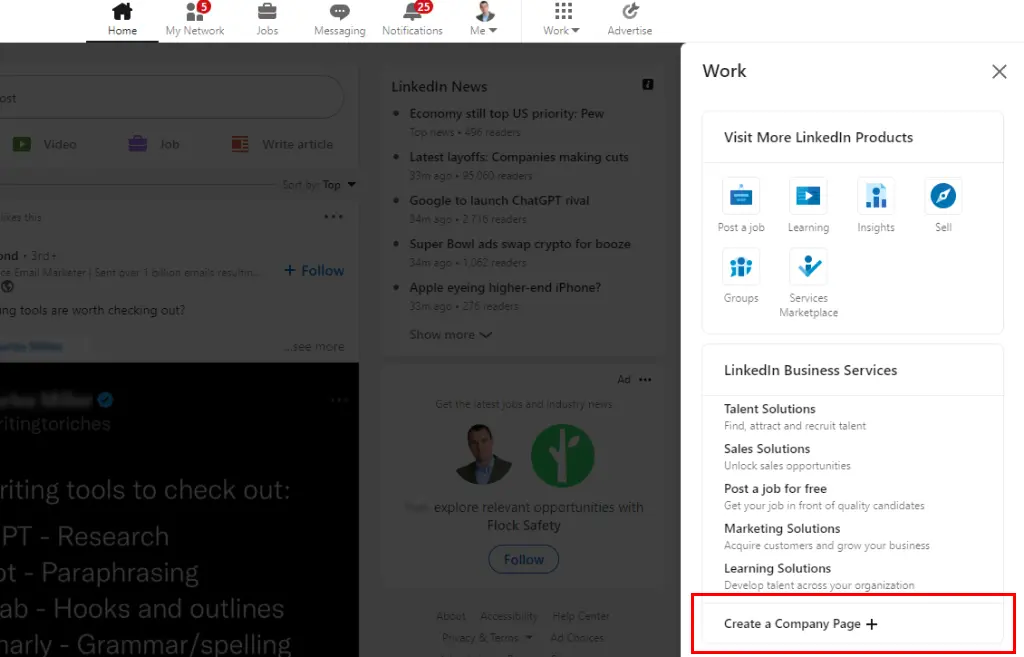Viewport: 1024px width, 657px height.
Task: Click the LinkedIn News info icon
Action: 647,85
